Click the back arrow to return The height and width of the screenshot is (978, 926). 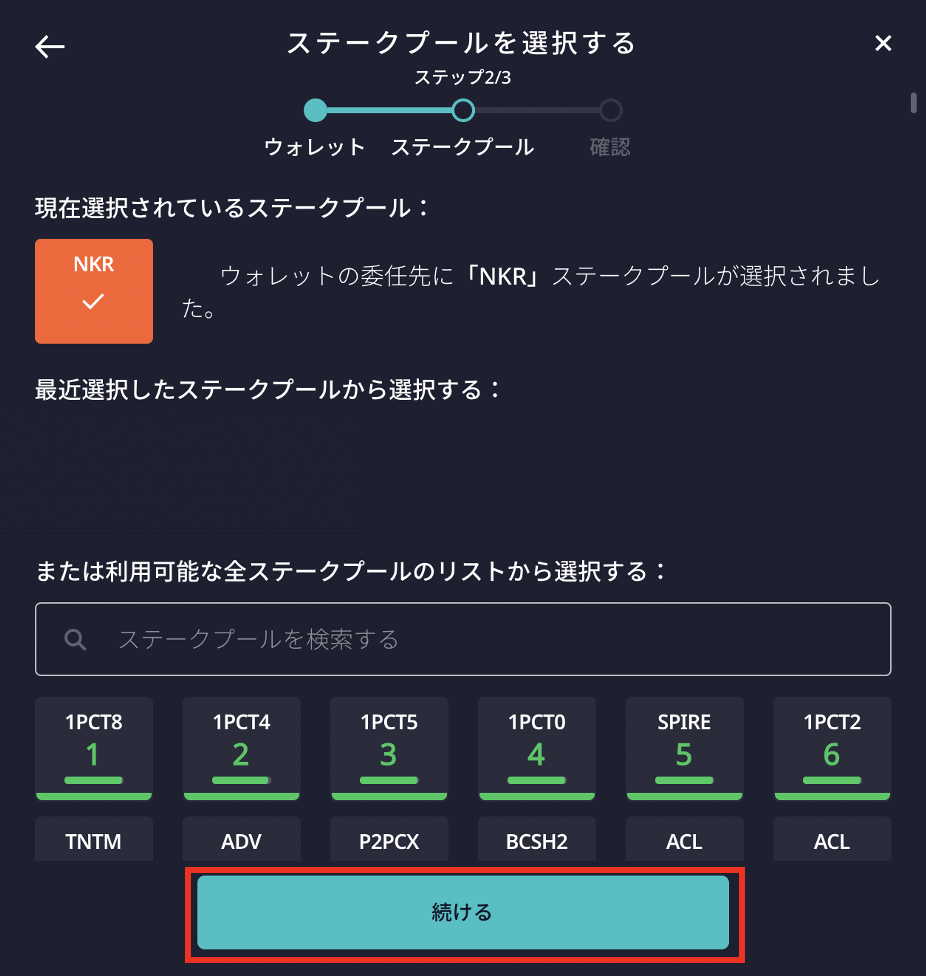tap(48, 44)
